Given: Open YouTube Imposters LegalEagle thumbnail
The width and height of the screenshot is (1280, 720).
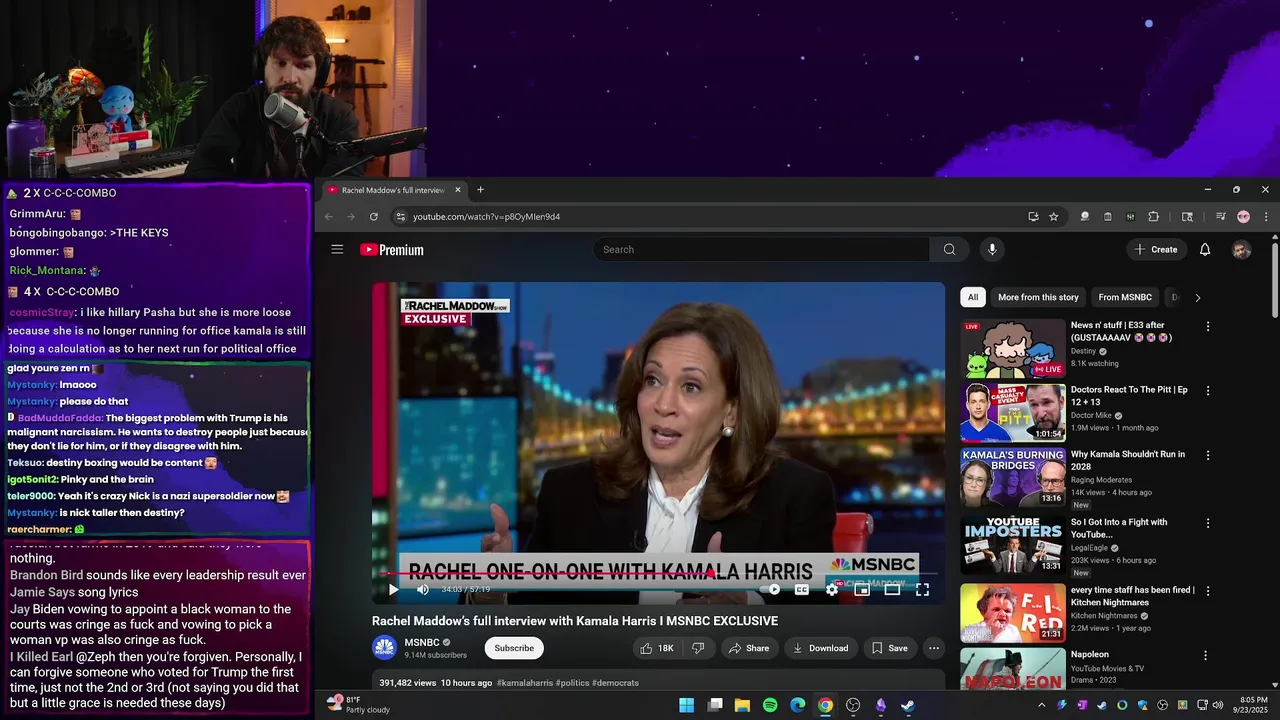Looking at the screenshot, I should (1013, 544).
